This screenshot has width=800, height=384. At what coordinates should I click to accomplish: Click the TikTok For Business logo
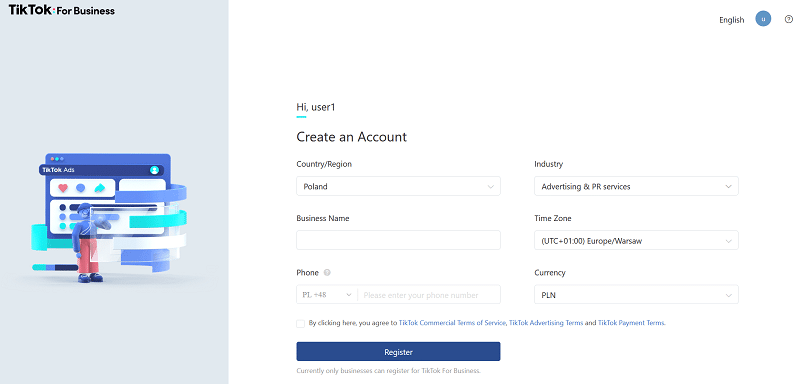[x=62, y=10]
